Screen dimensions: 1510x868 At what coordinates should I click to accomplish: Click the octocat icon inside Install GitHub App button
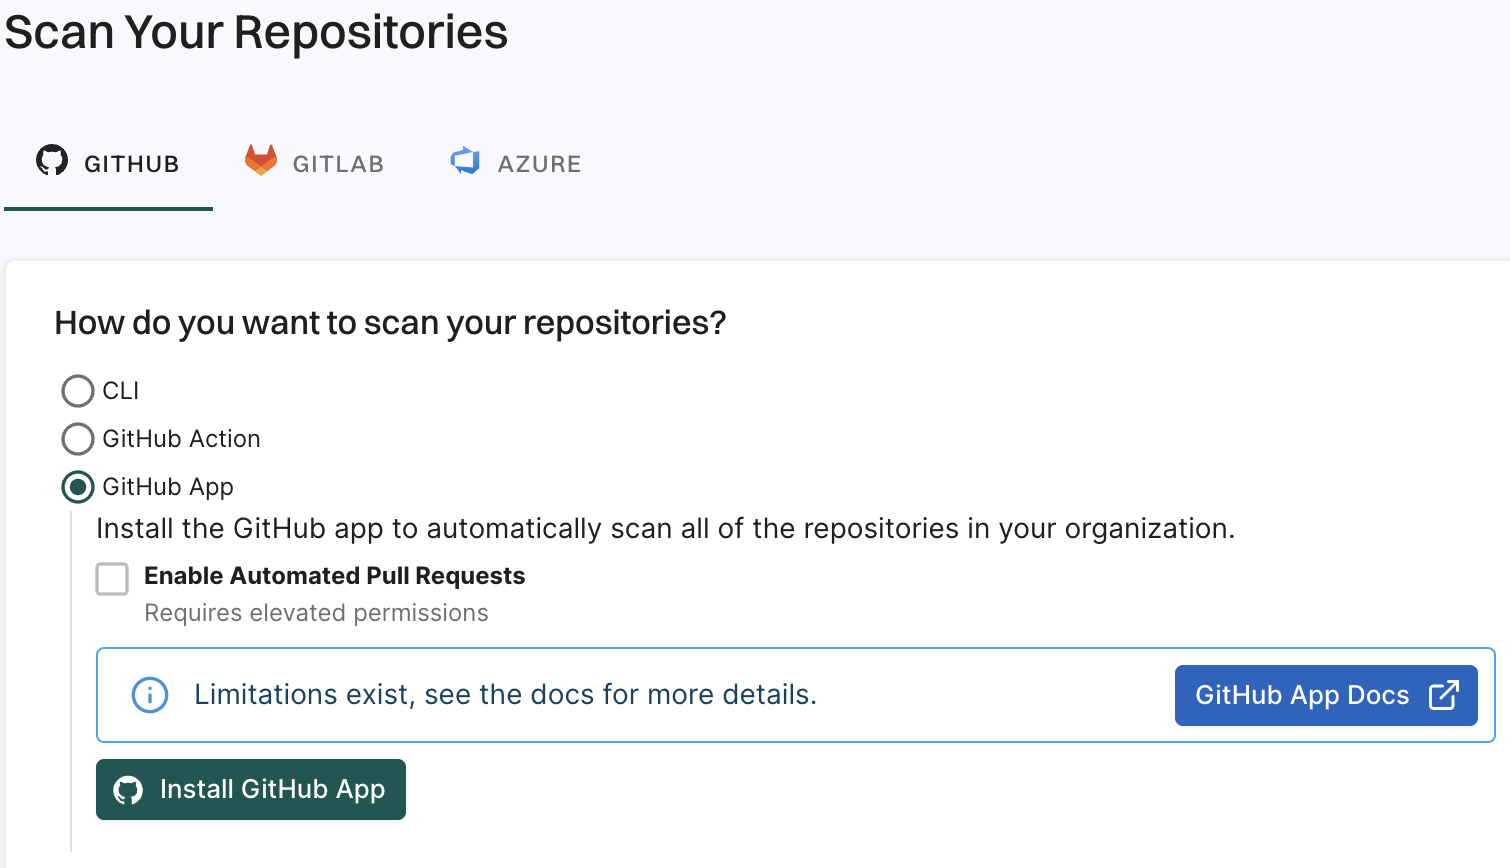(x=128, y=789)
